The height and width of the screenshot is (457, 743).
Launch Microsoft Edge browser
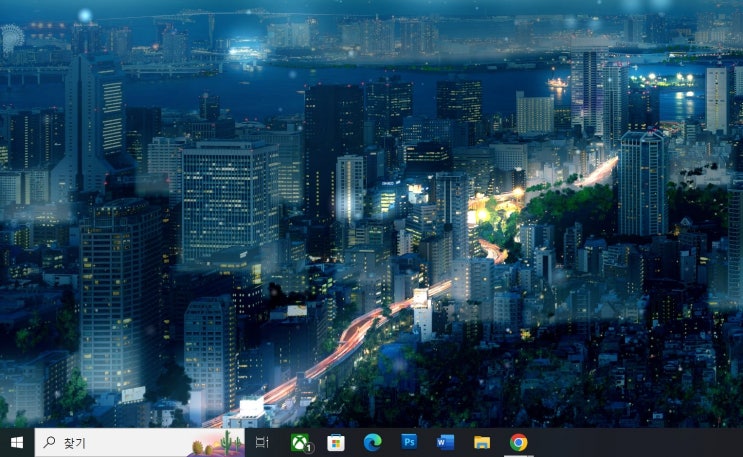(x=372, y=442)
